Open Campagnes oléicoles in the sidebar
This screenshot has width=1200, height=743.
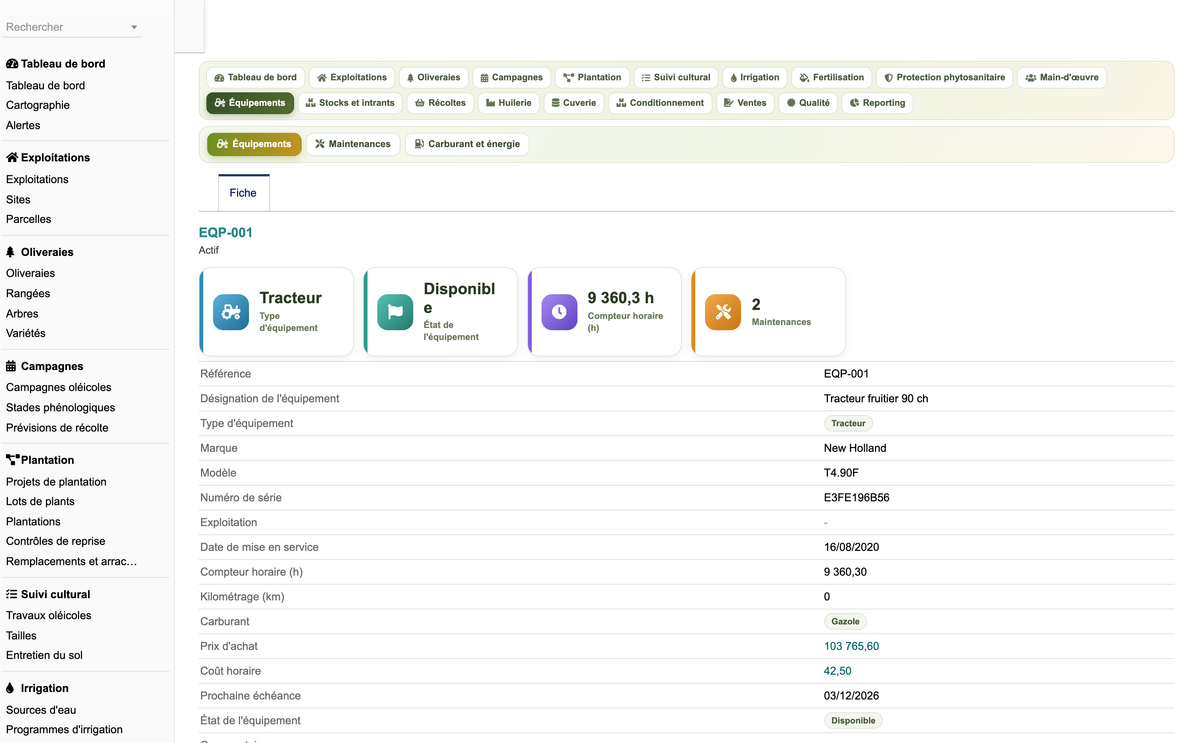pos(59,387)
